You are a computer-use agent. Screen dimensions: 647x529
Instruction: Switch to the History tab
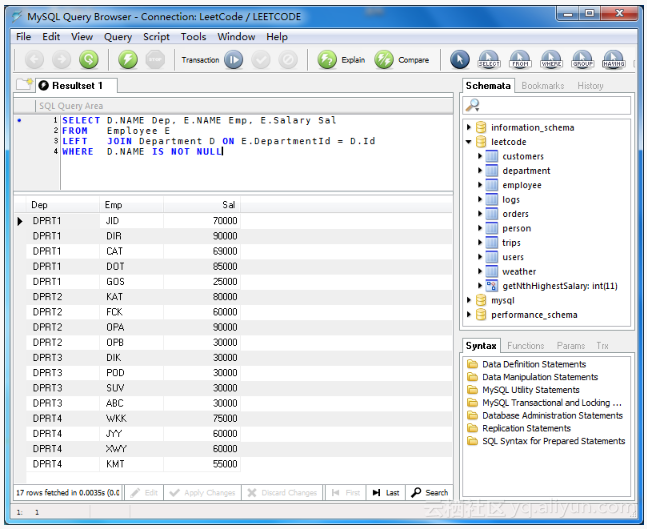tap(590, 85)
